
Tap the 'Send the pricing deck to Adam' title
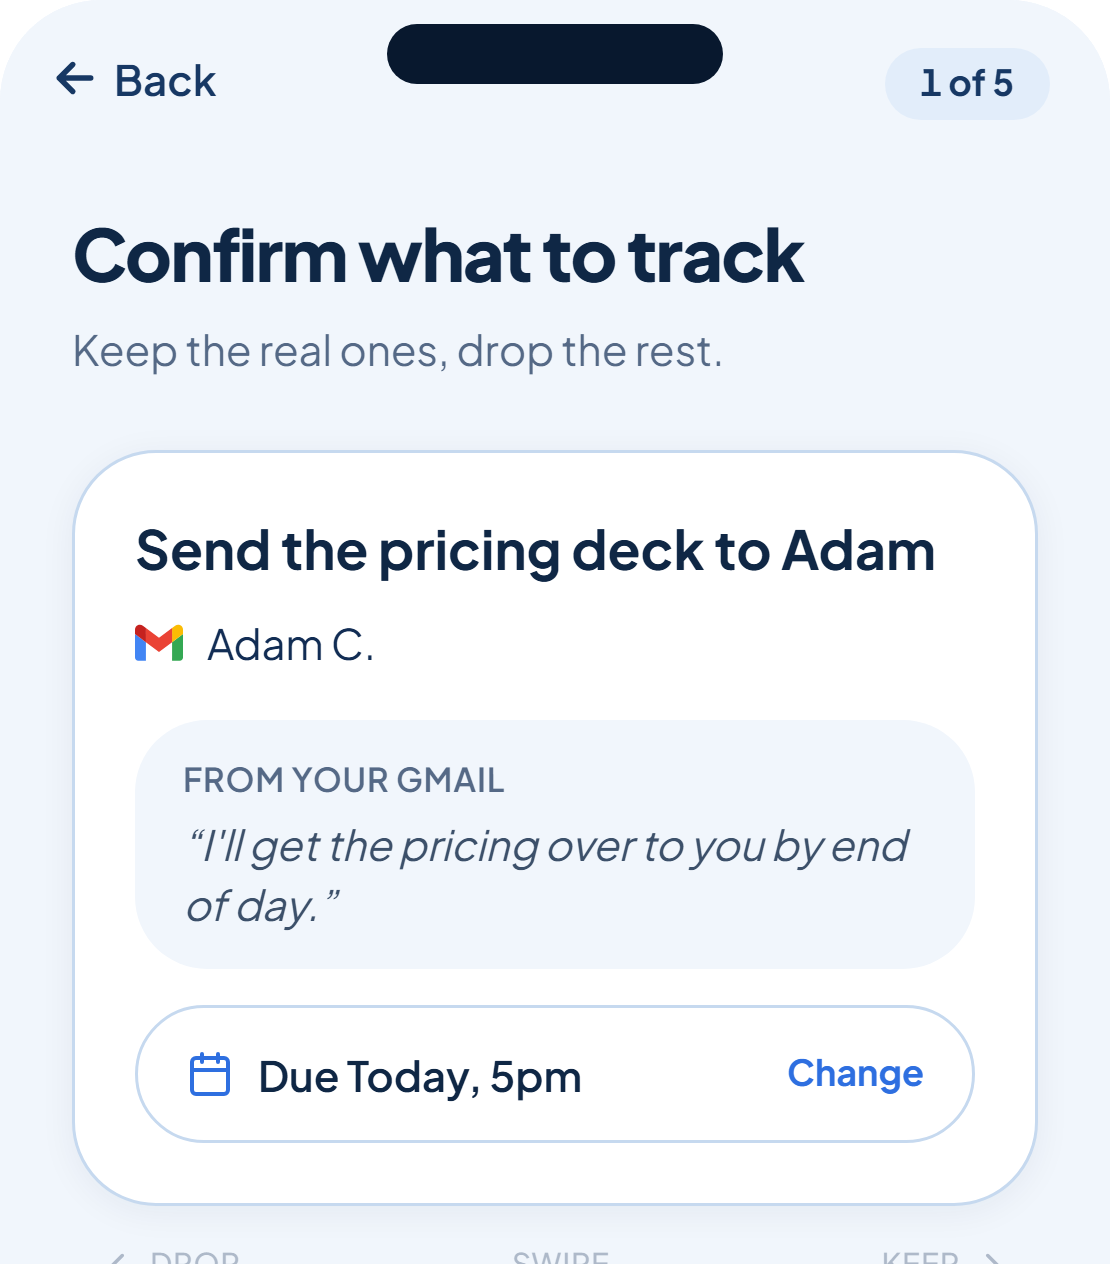535,552
